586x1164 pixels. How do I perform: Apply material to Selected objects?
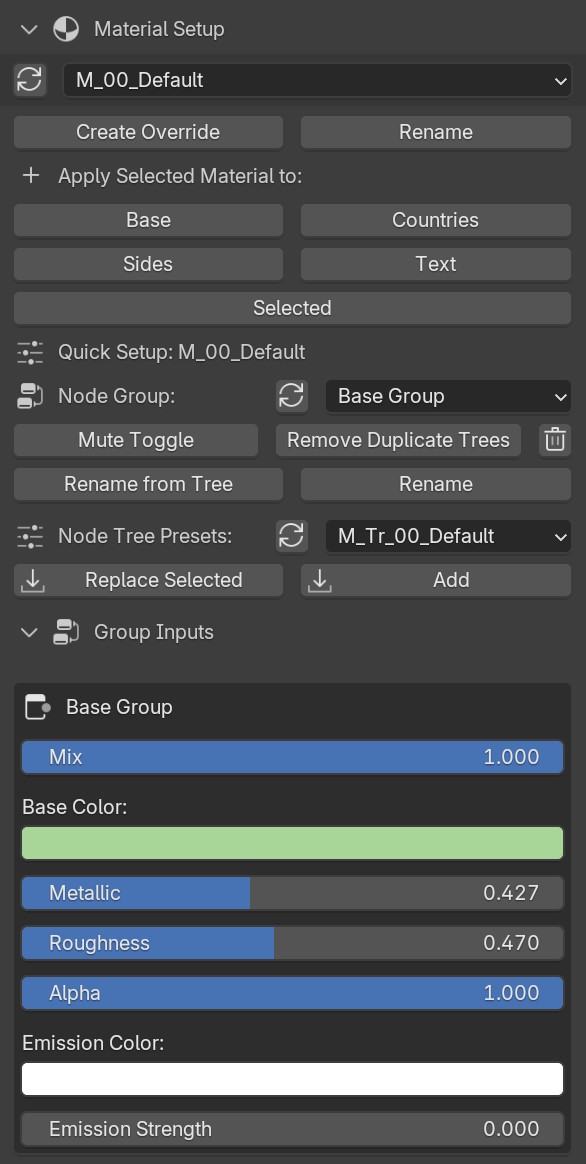pos(293,308)
